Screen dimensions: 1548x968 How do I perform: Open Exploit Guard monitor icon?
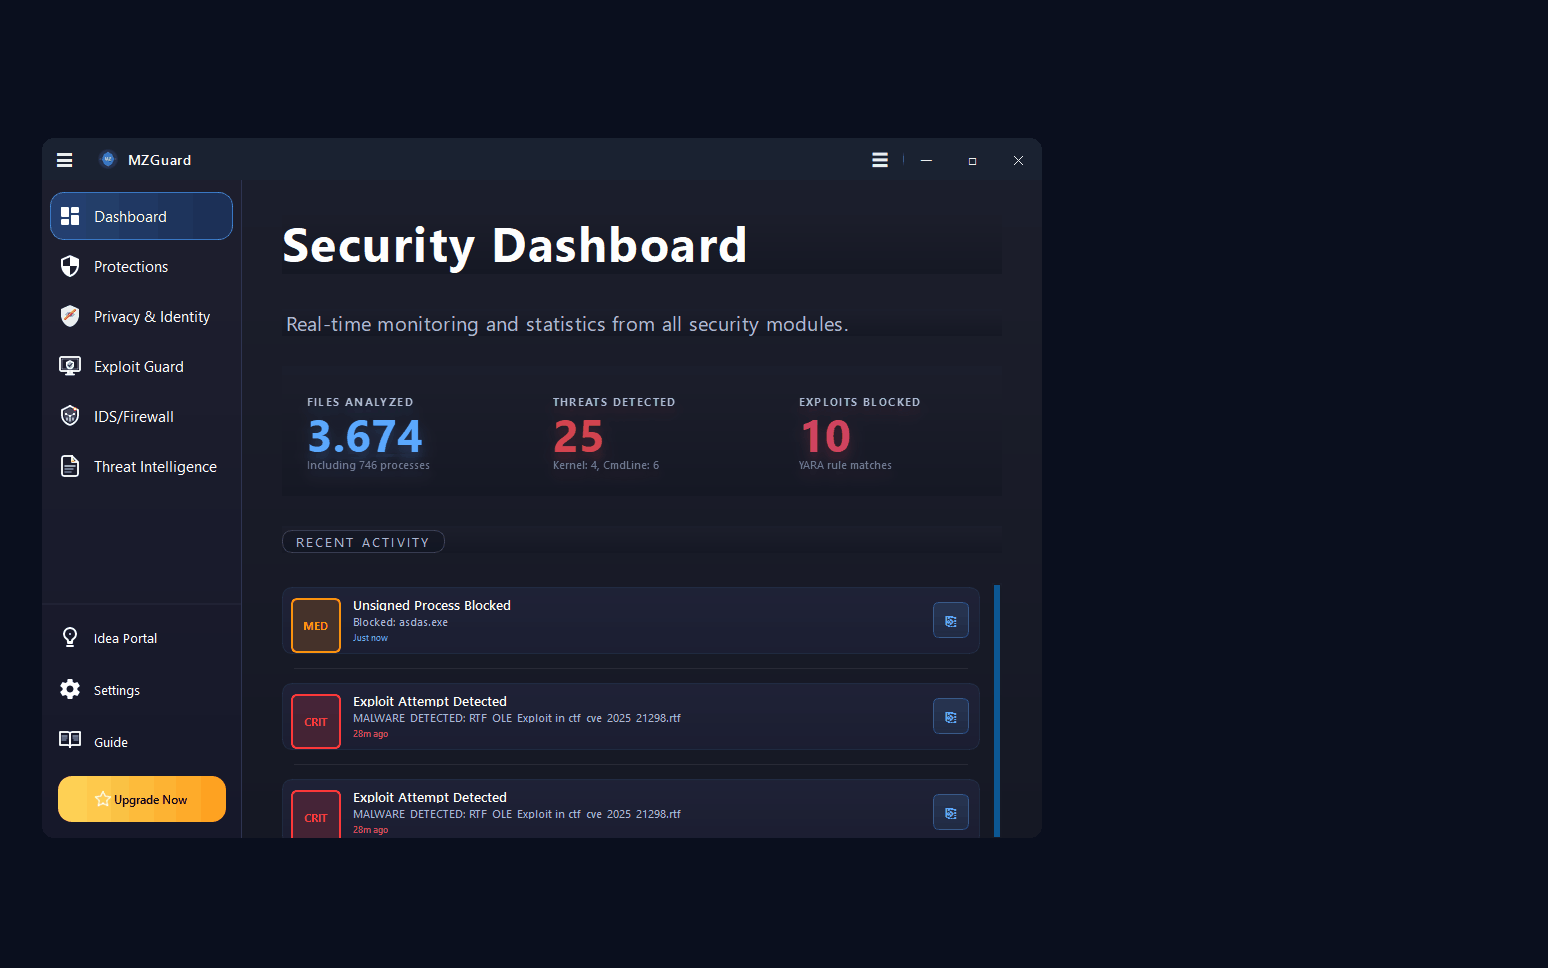(x=70, y=366)
